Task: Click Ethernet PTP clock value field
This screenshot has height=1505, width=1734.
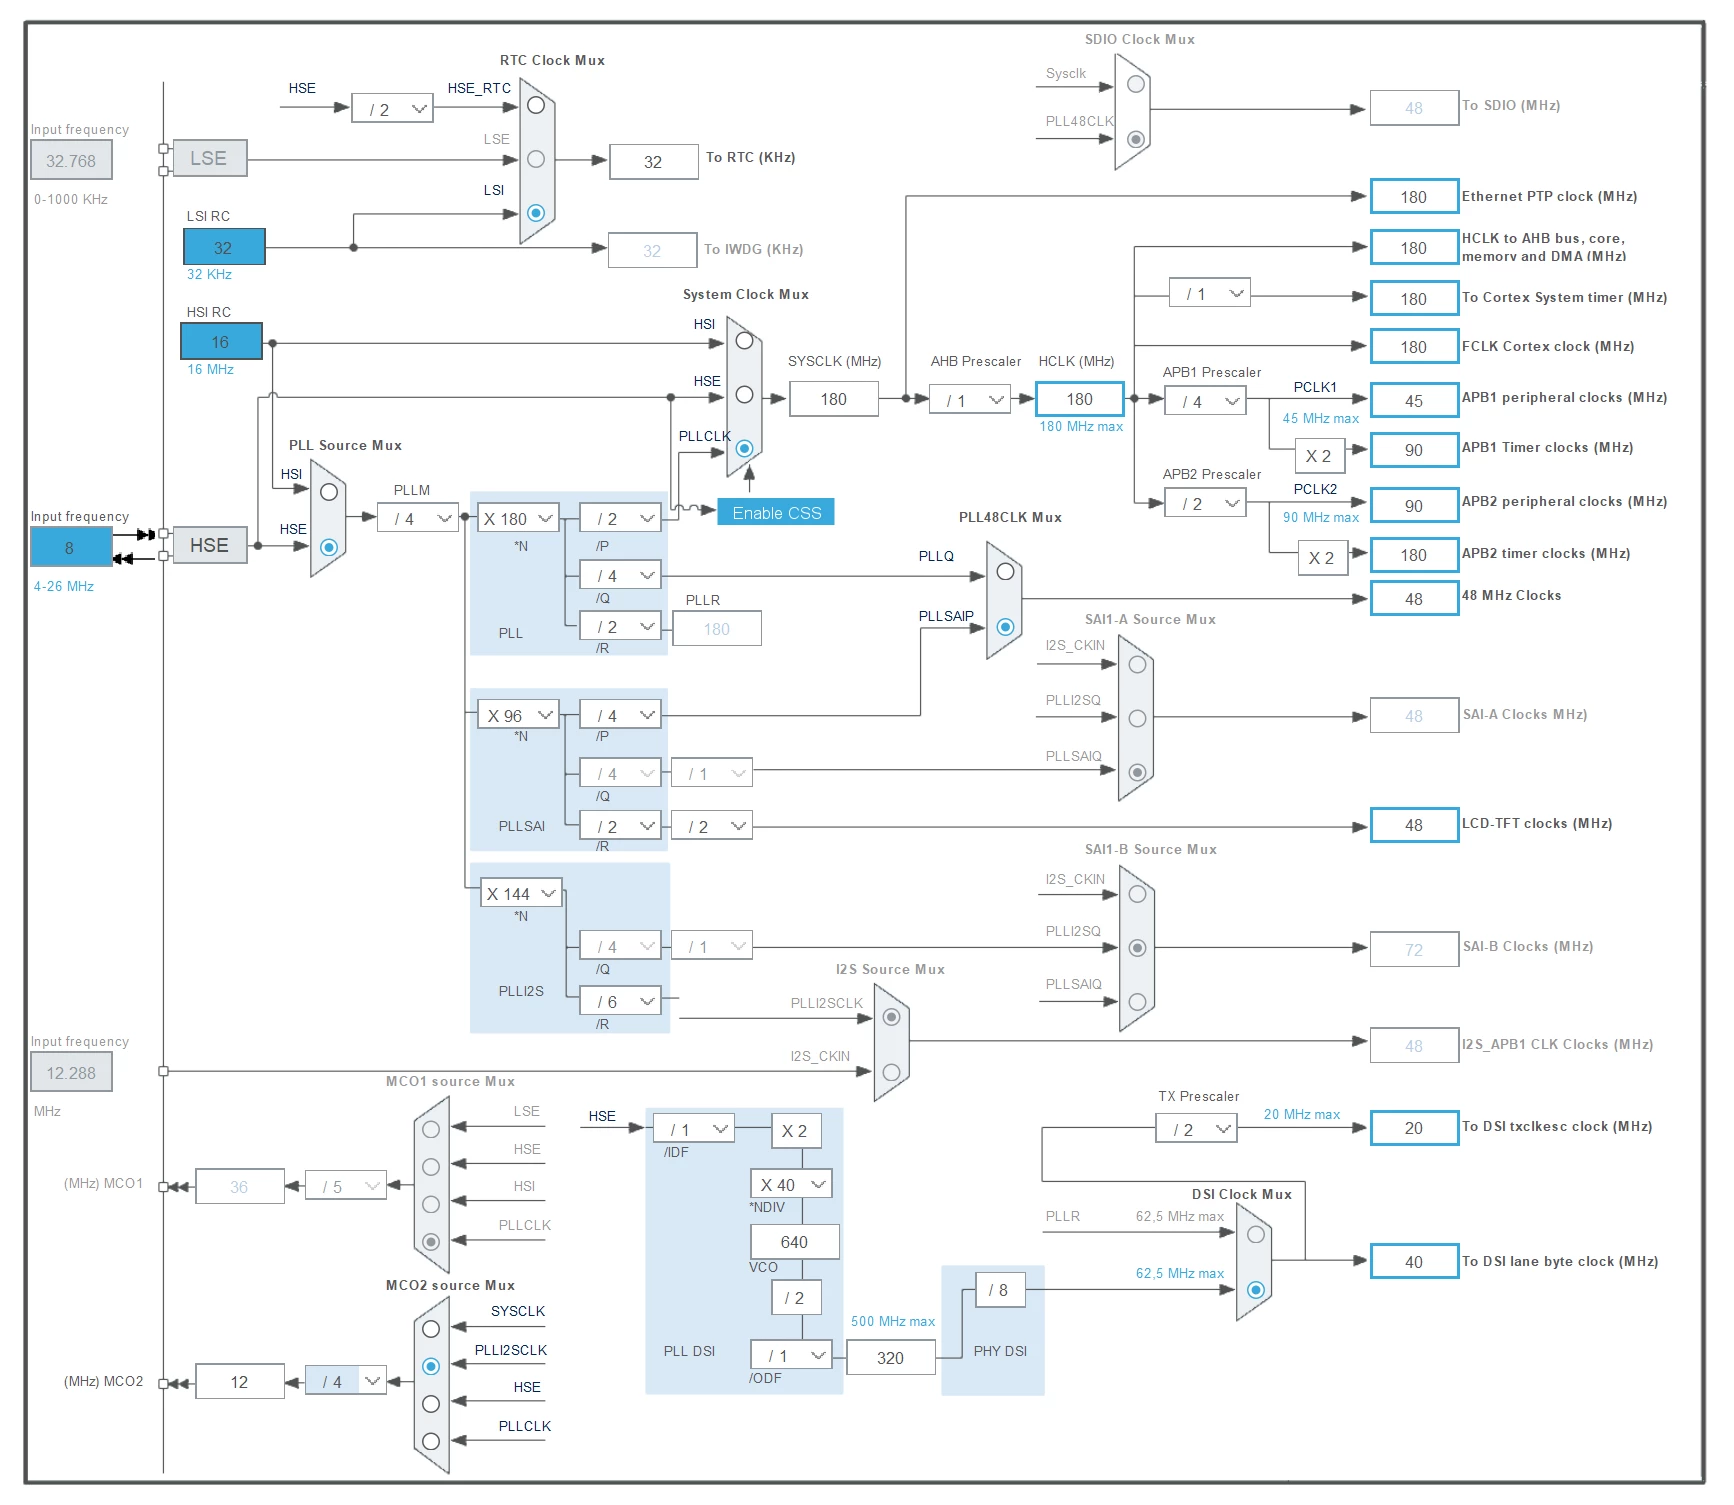Action: (x=1414, y=197)
